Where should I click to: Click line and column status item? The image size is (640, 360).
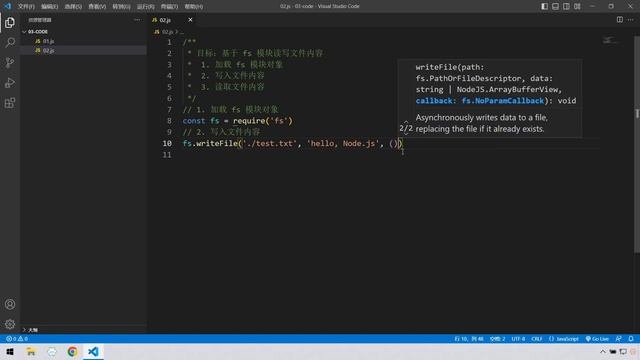(469, 339)
